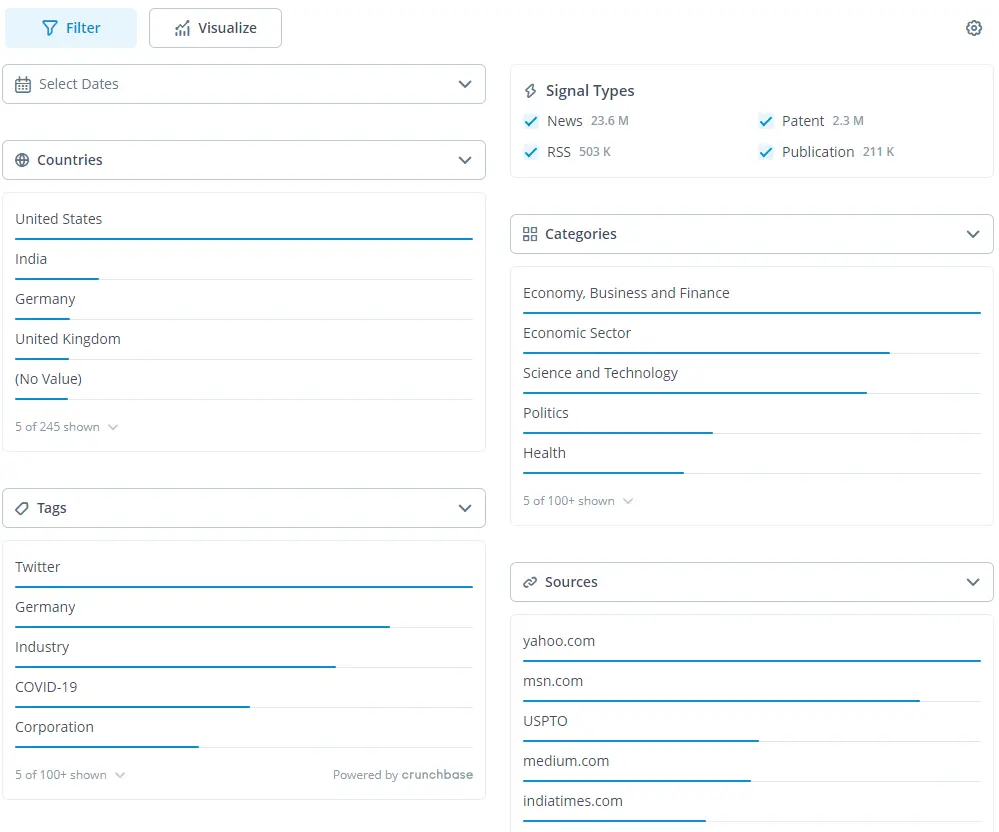The image size is (999, 832).
Task: Expand the Categories dropdown chevron
Action: click(973, 234)
